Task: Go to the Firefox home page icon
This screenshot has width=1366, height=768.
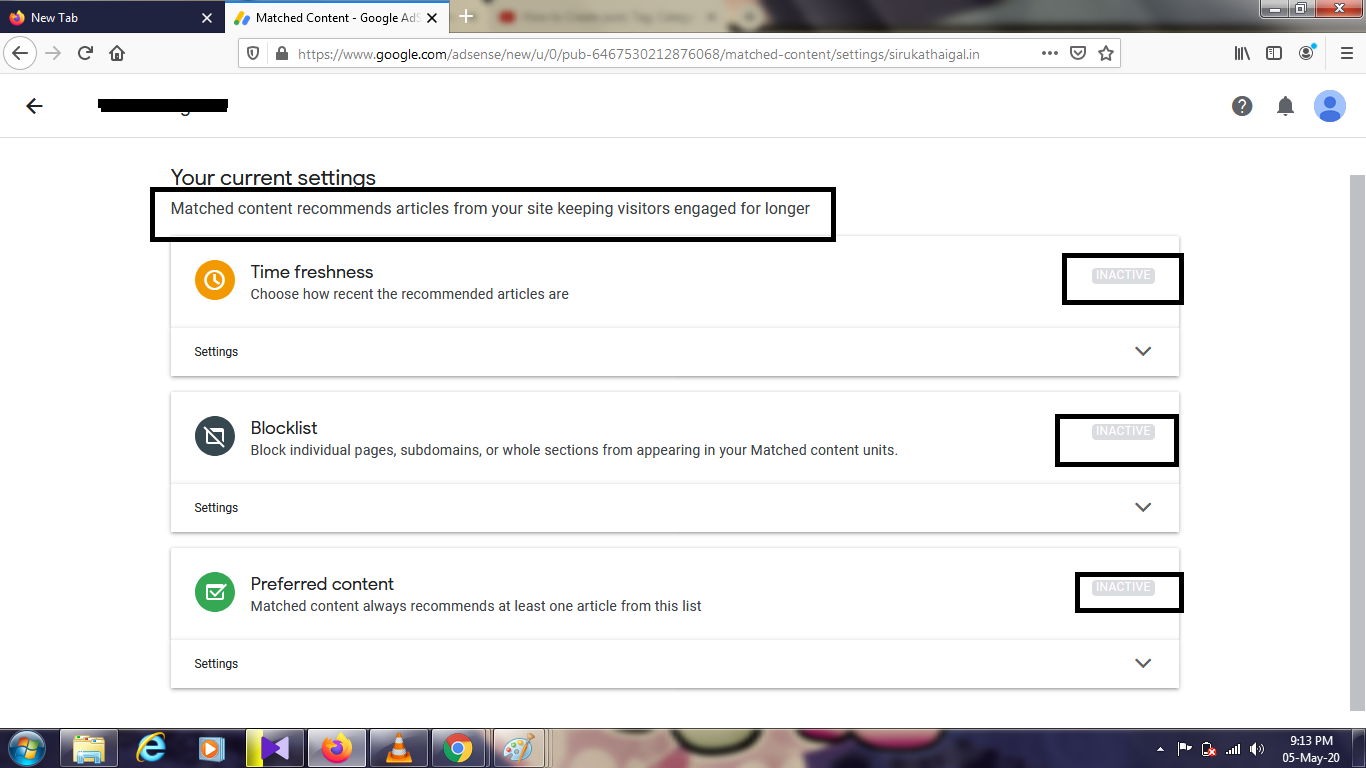Action: tap(117, 54)
